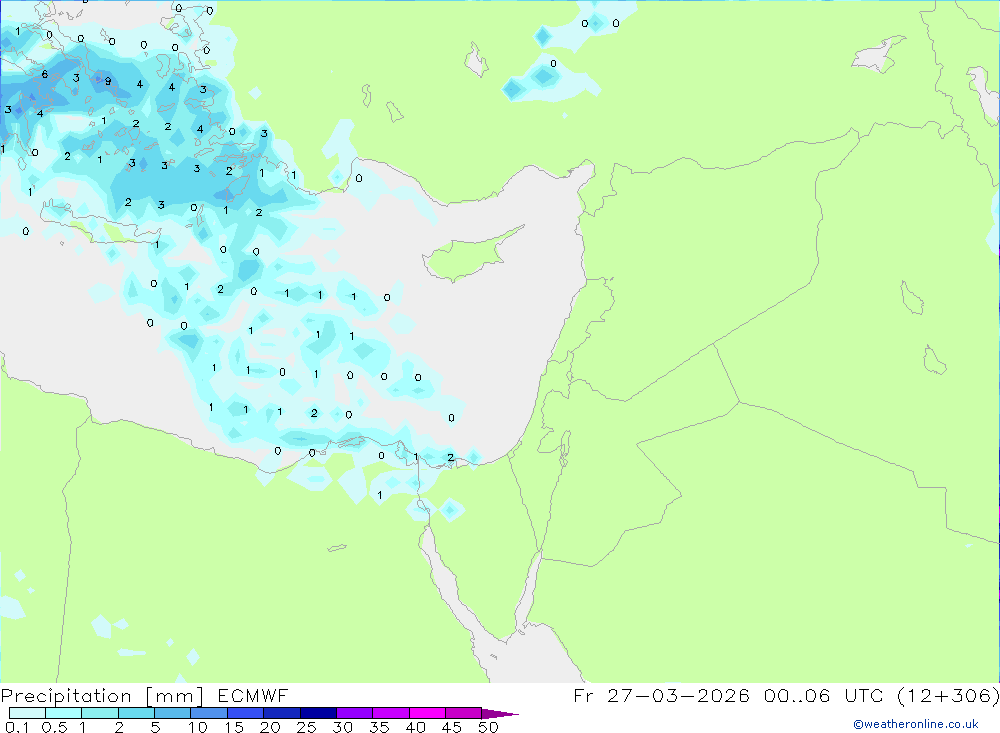Click the '(12+306)' forecast run text
Viewport: 1000px width, 733px height.
pyautogui.click(x=948, y=695)
